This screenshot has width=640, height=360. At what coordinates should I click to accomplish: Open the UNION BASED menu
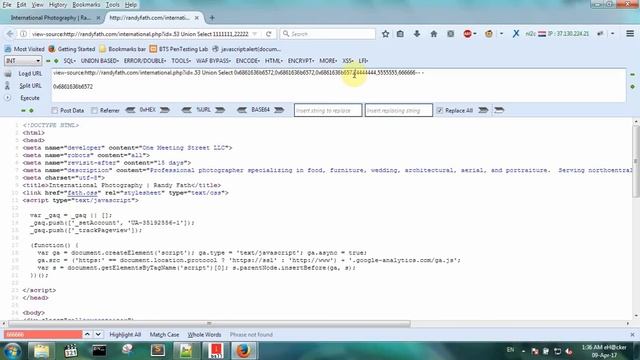[x=100, y=61]
